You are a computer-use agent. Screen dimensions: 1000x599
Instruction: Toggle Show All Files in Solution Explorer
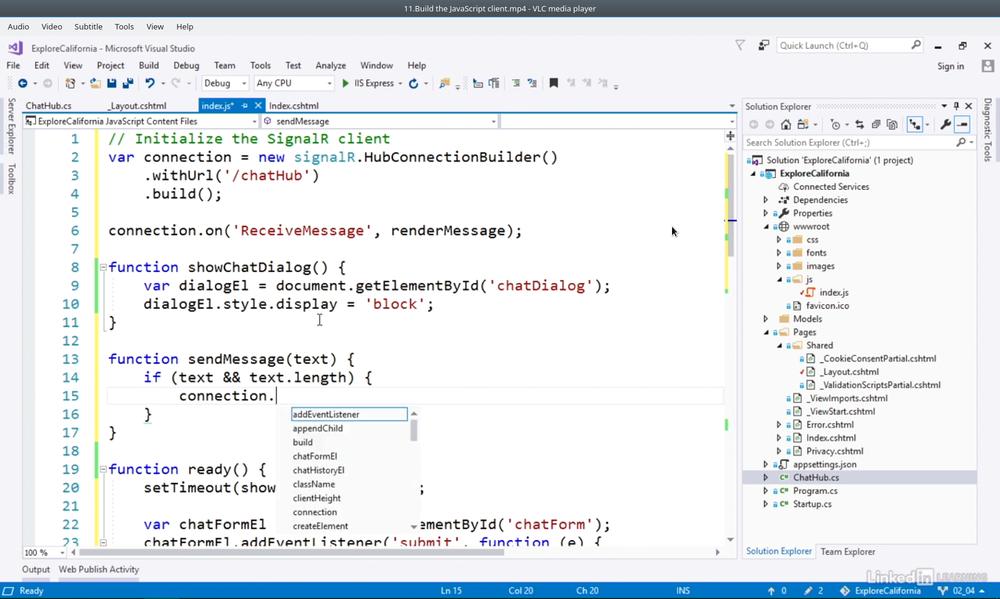point(892,125)
